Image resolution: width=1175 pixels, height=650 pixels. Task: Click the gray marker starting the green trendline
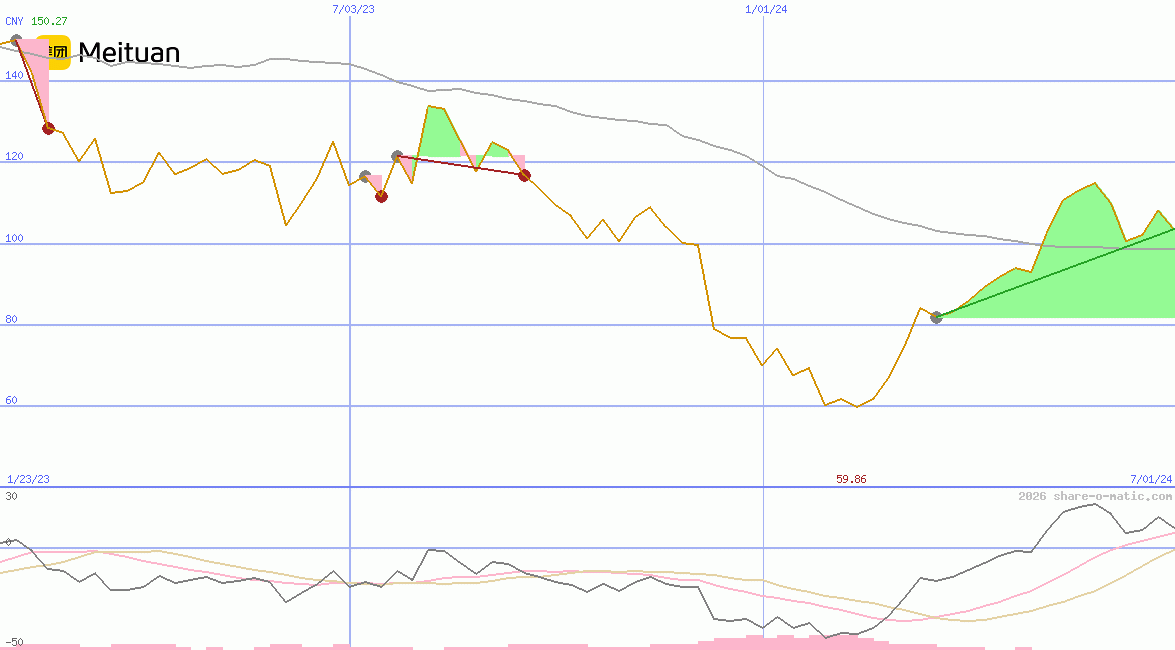pyautogui.click(x=936, y=317)
